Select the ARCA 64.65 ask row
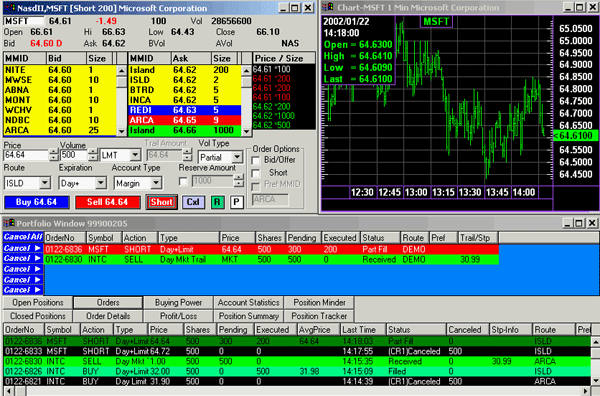This screenshot has width=600, height=396. point(185,120)
